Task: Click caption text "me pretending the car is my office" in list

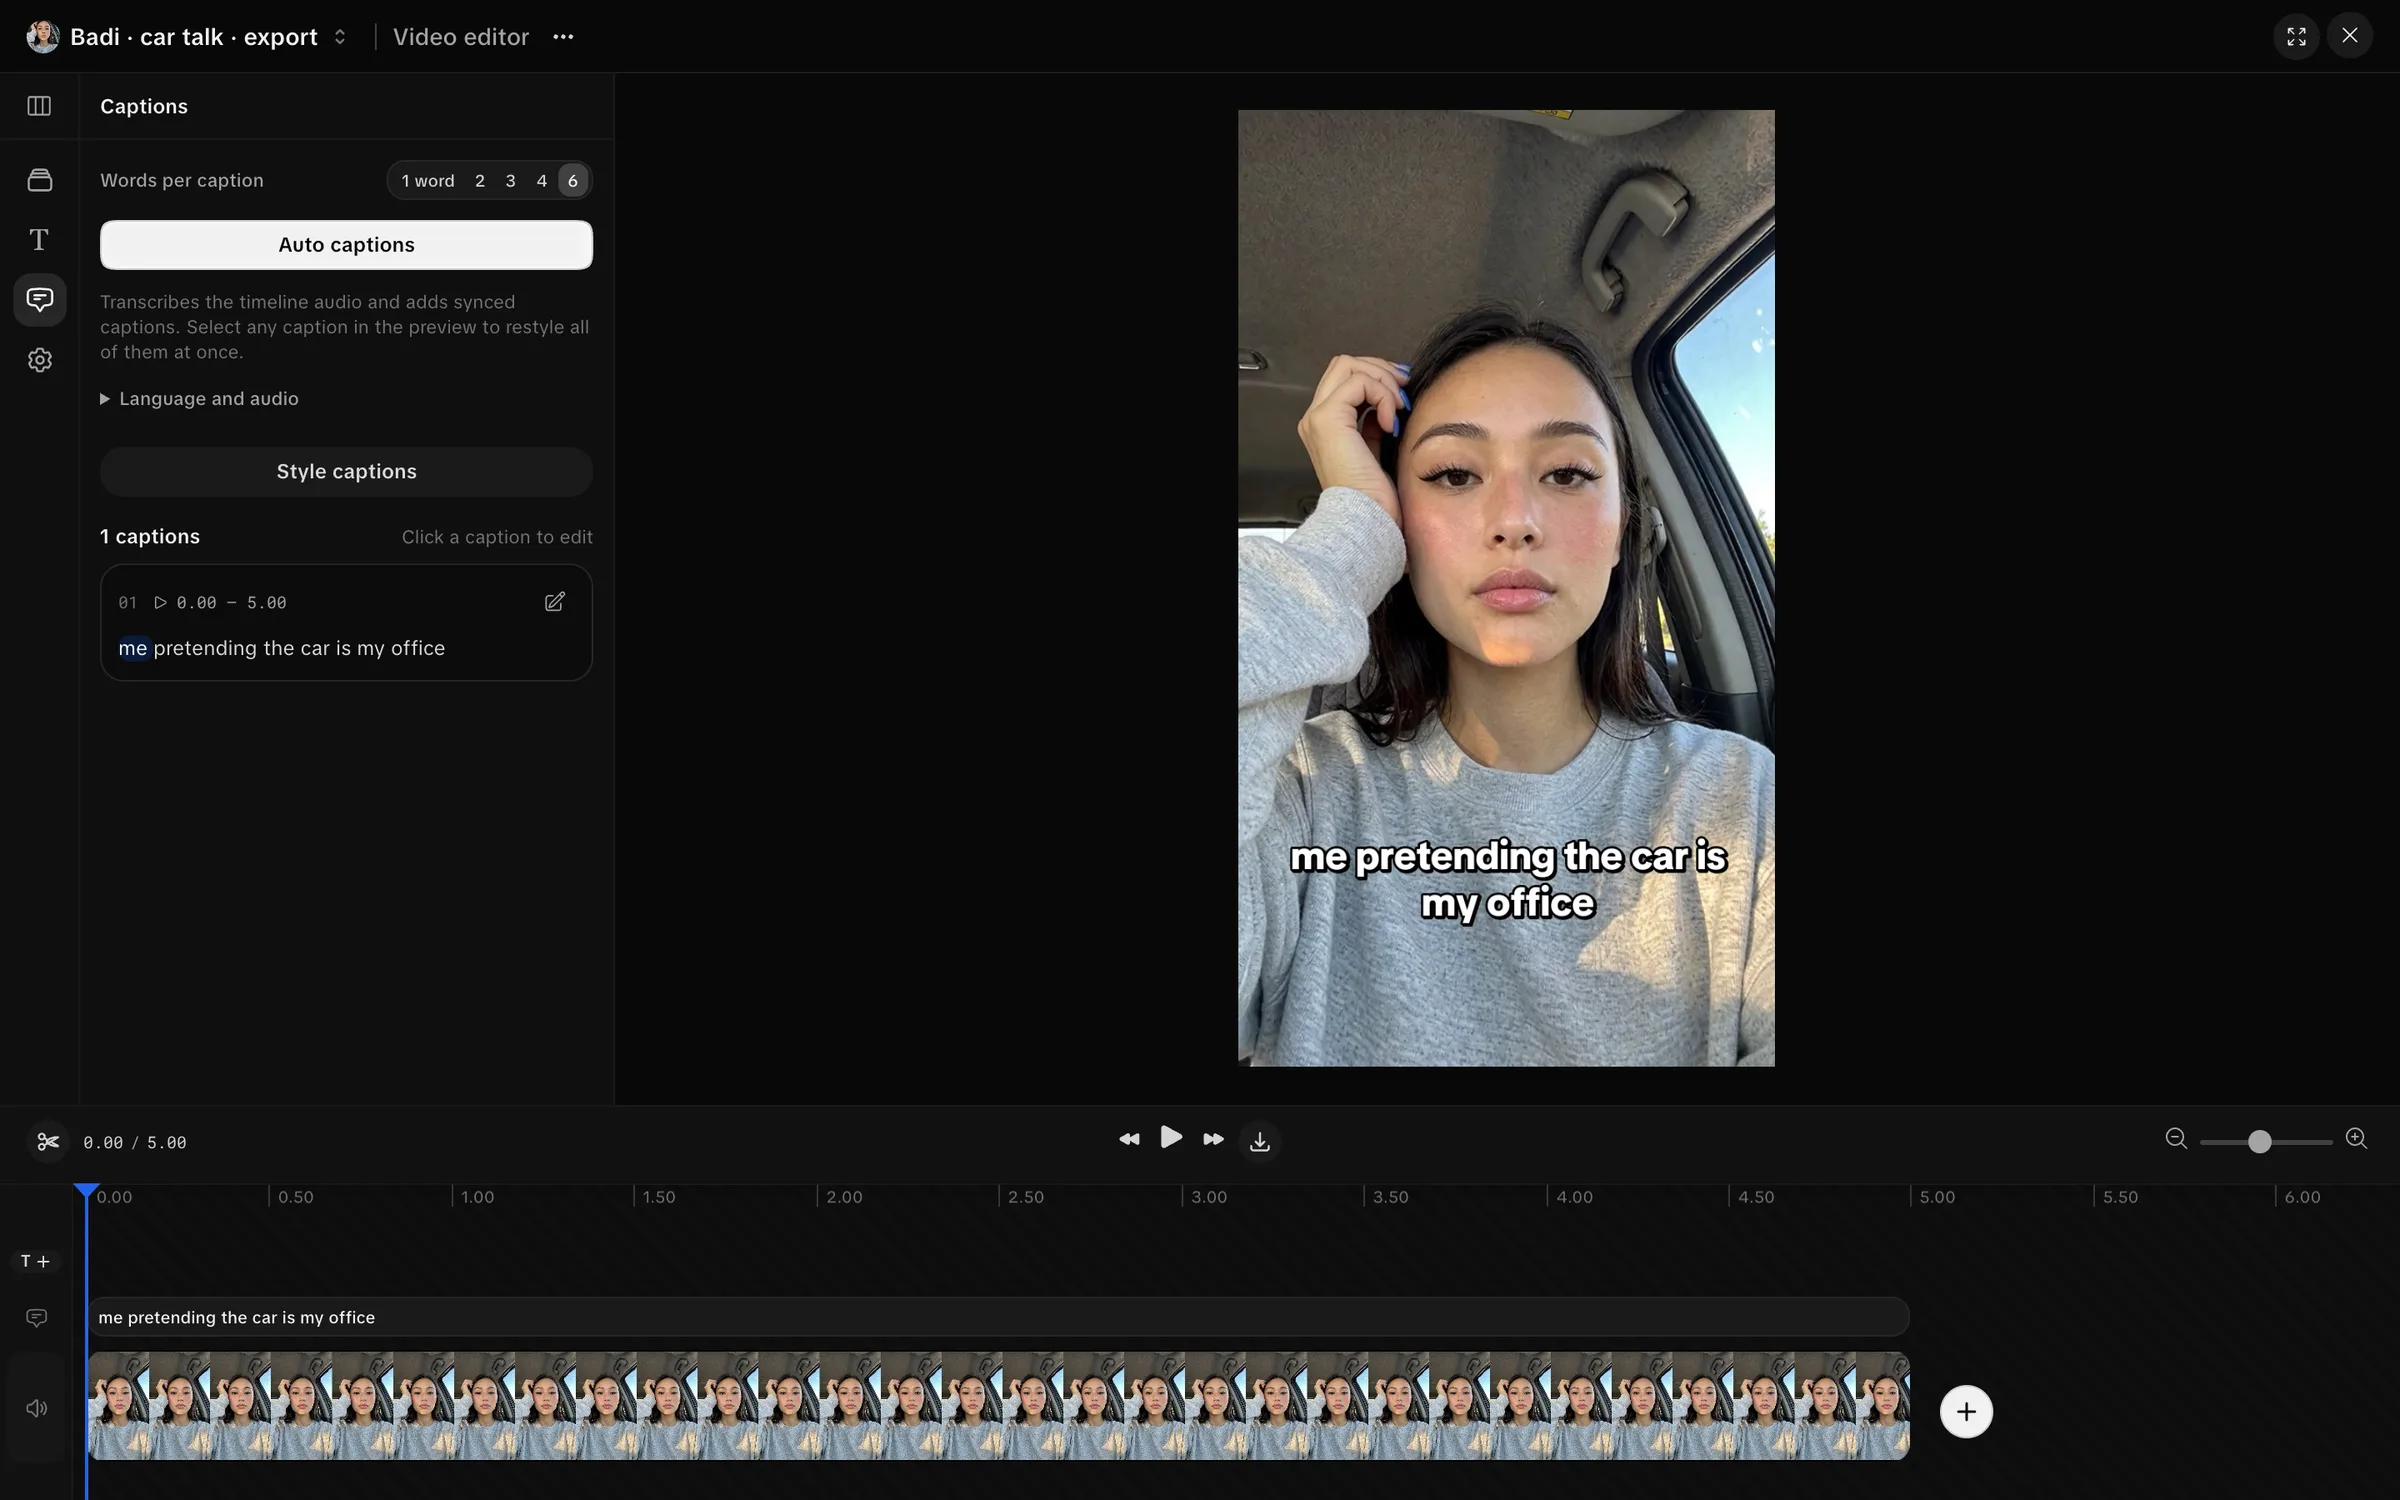Action: tap(282, 648)
